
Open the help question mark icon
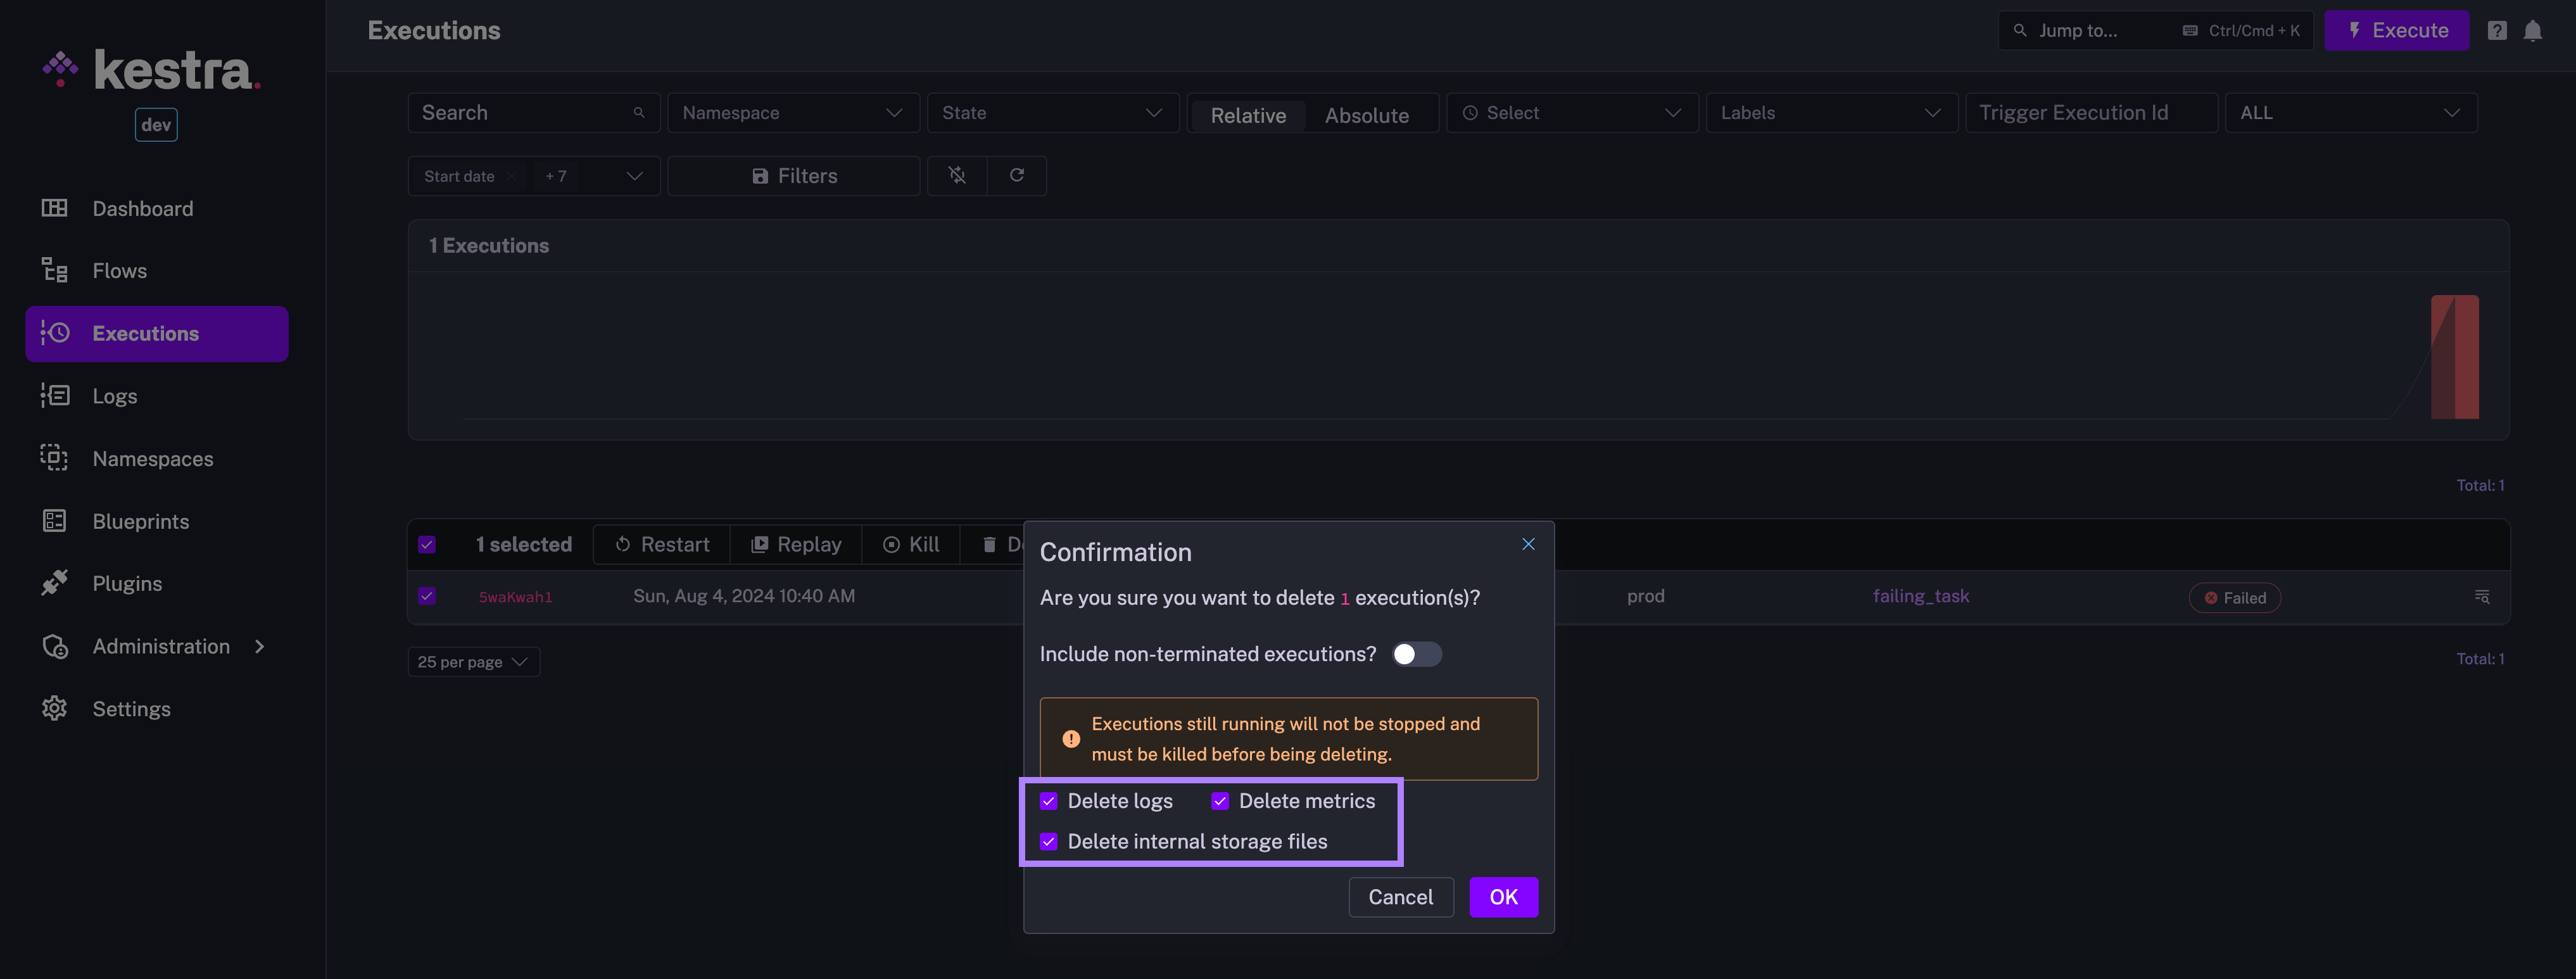2496,31
